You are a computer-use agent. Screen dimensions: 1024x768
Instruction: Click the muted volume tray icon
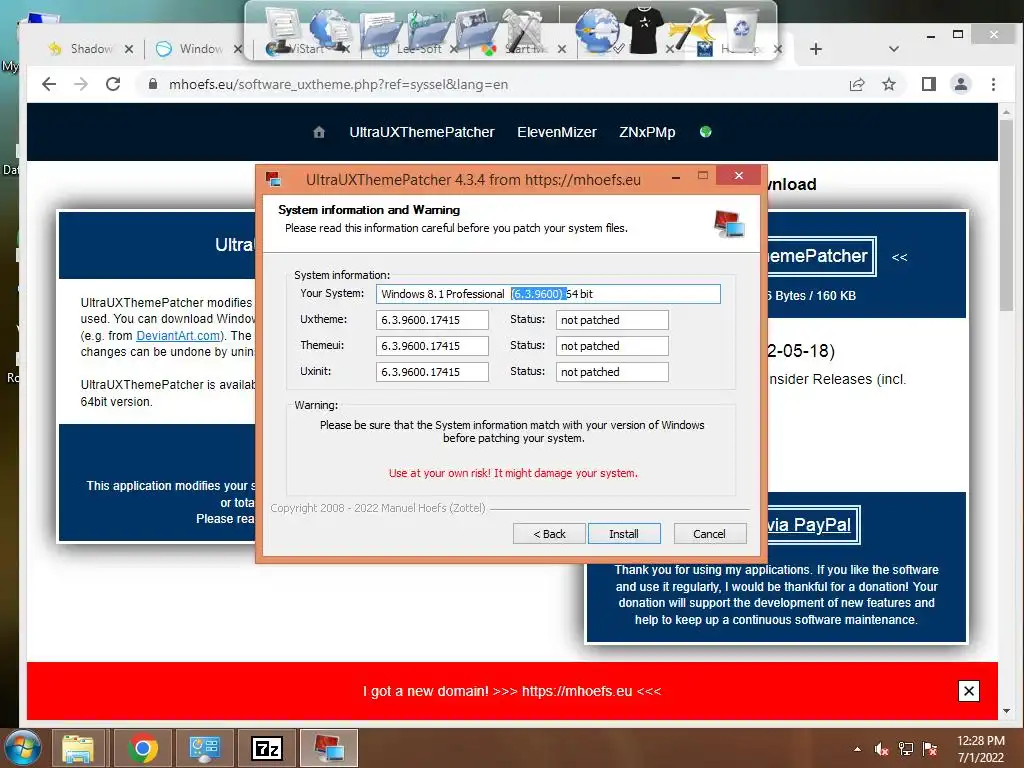(x=882, y=749)
